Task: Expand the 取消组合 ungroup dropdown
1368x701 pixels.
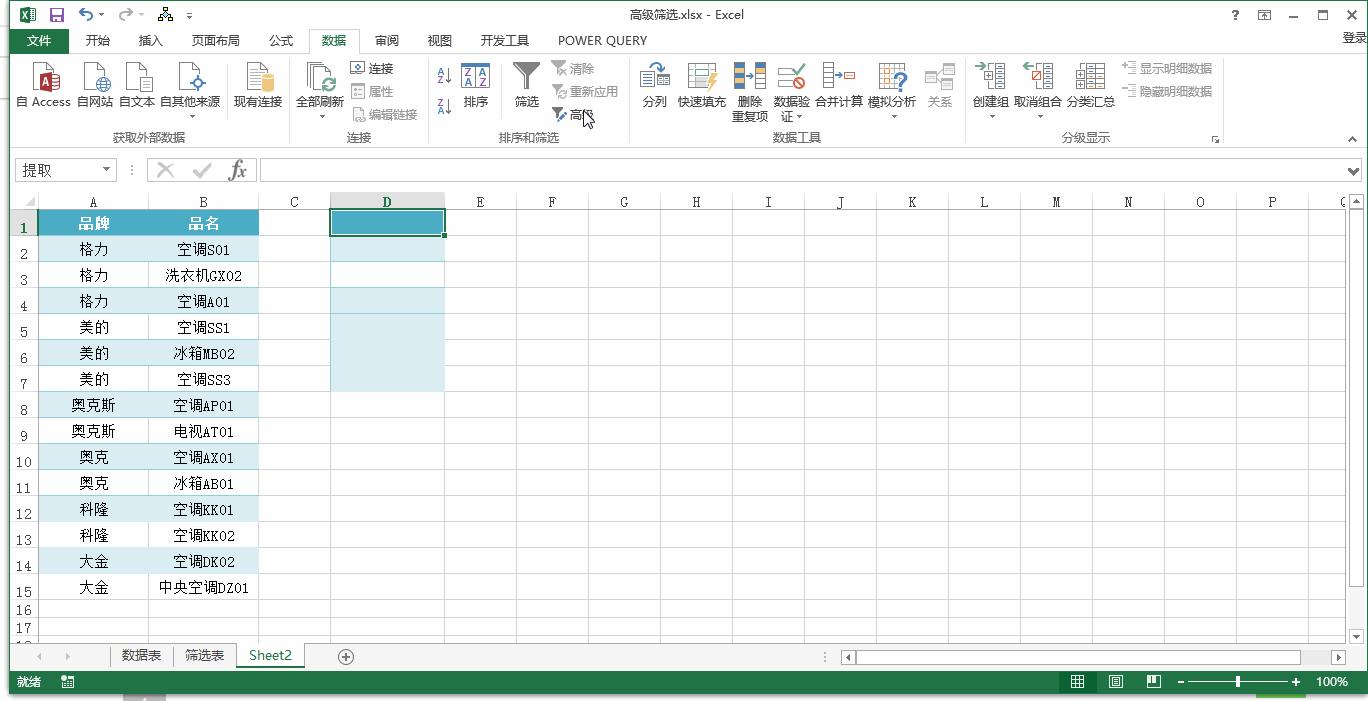Action: [x=1039, y=116]
